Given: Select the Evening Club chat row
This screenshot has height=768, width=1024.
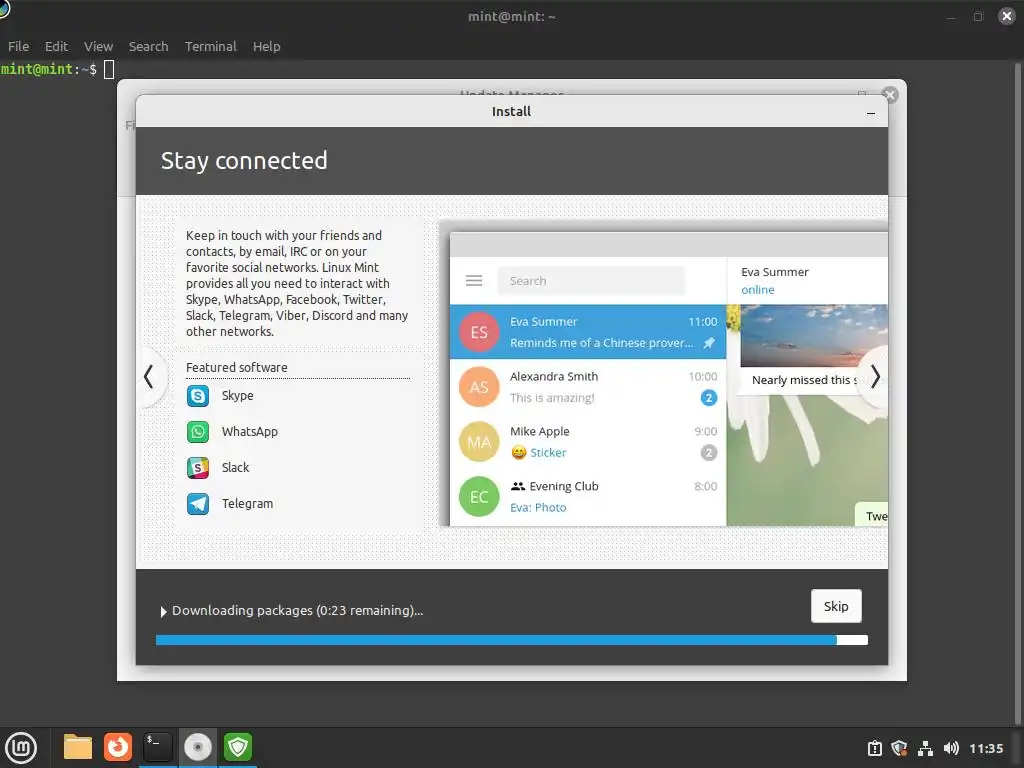Looking at the screenshot, I should 588,496.
